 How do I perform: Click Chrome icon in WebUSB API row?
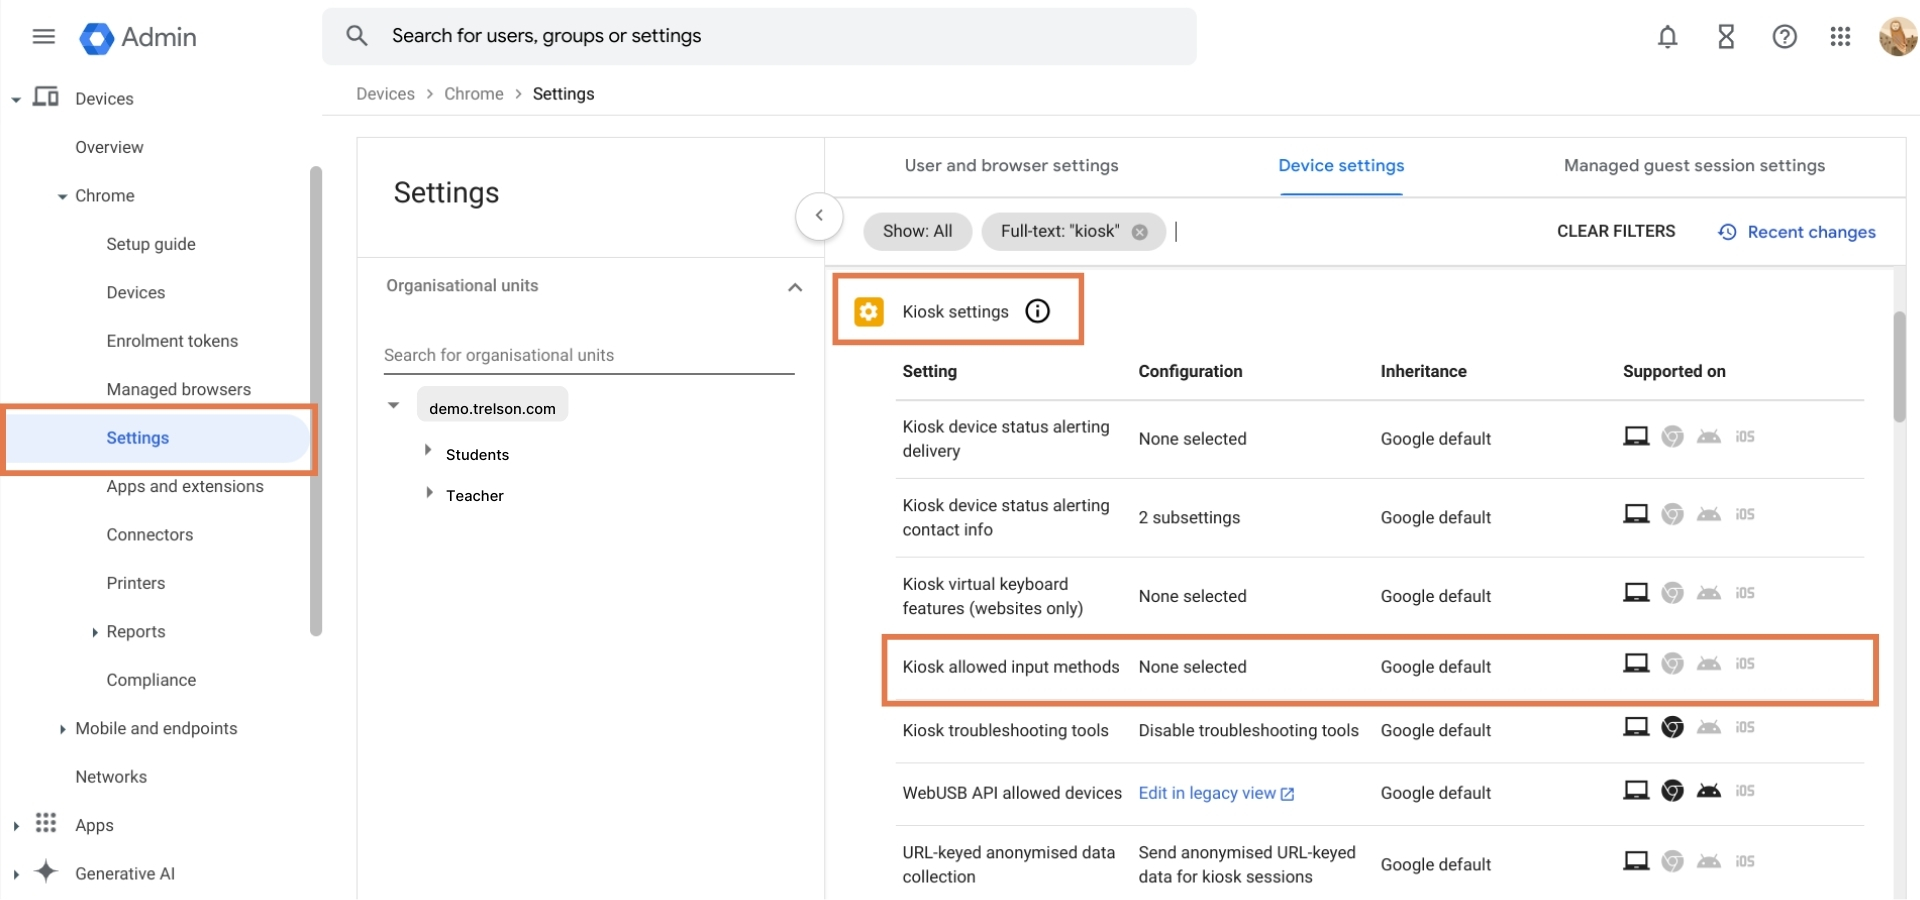pos(1672,791)
